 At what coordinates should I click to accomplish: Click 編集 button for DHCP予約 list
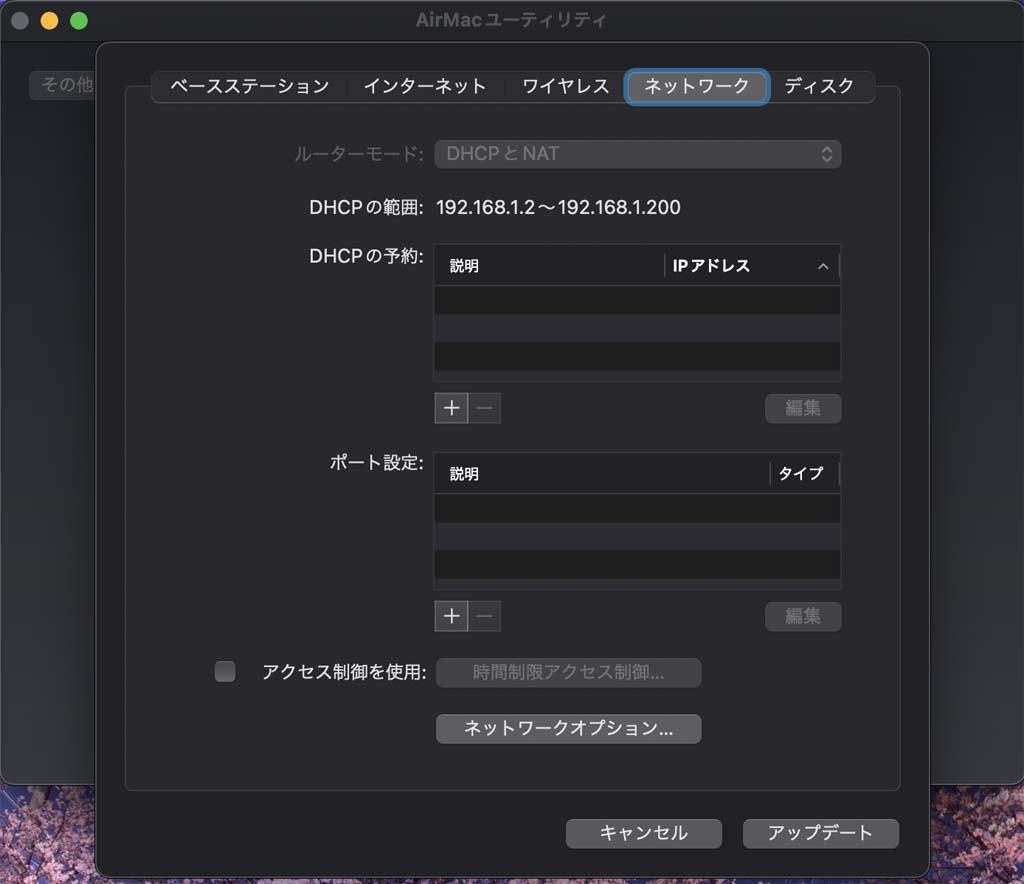pyautogui.click(x=802, y=408)
